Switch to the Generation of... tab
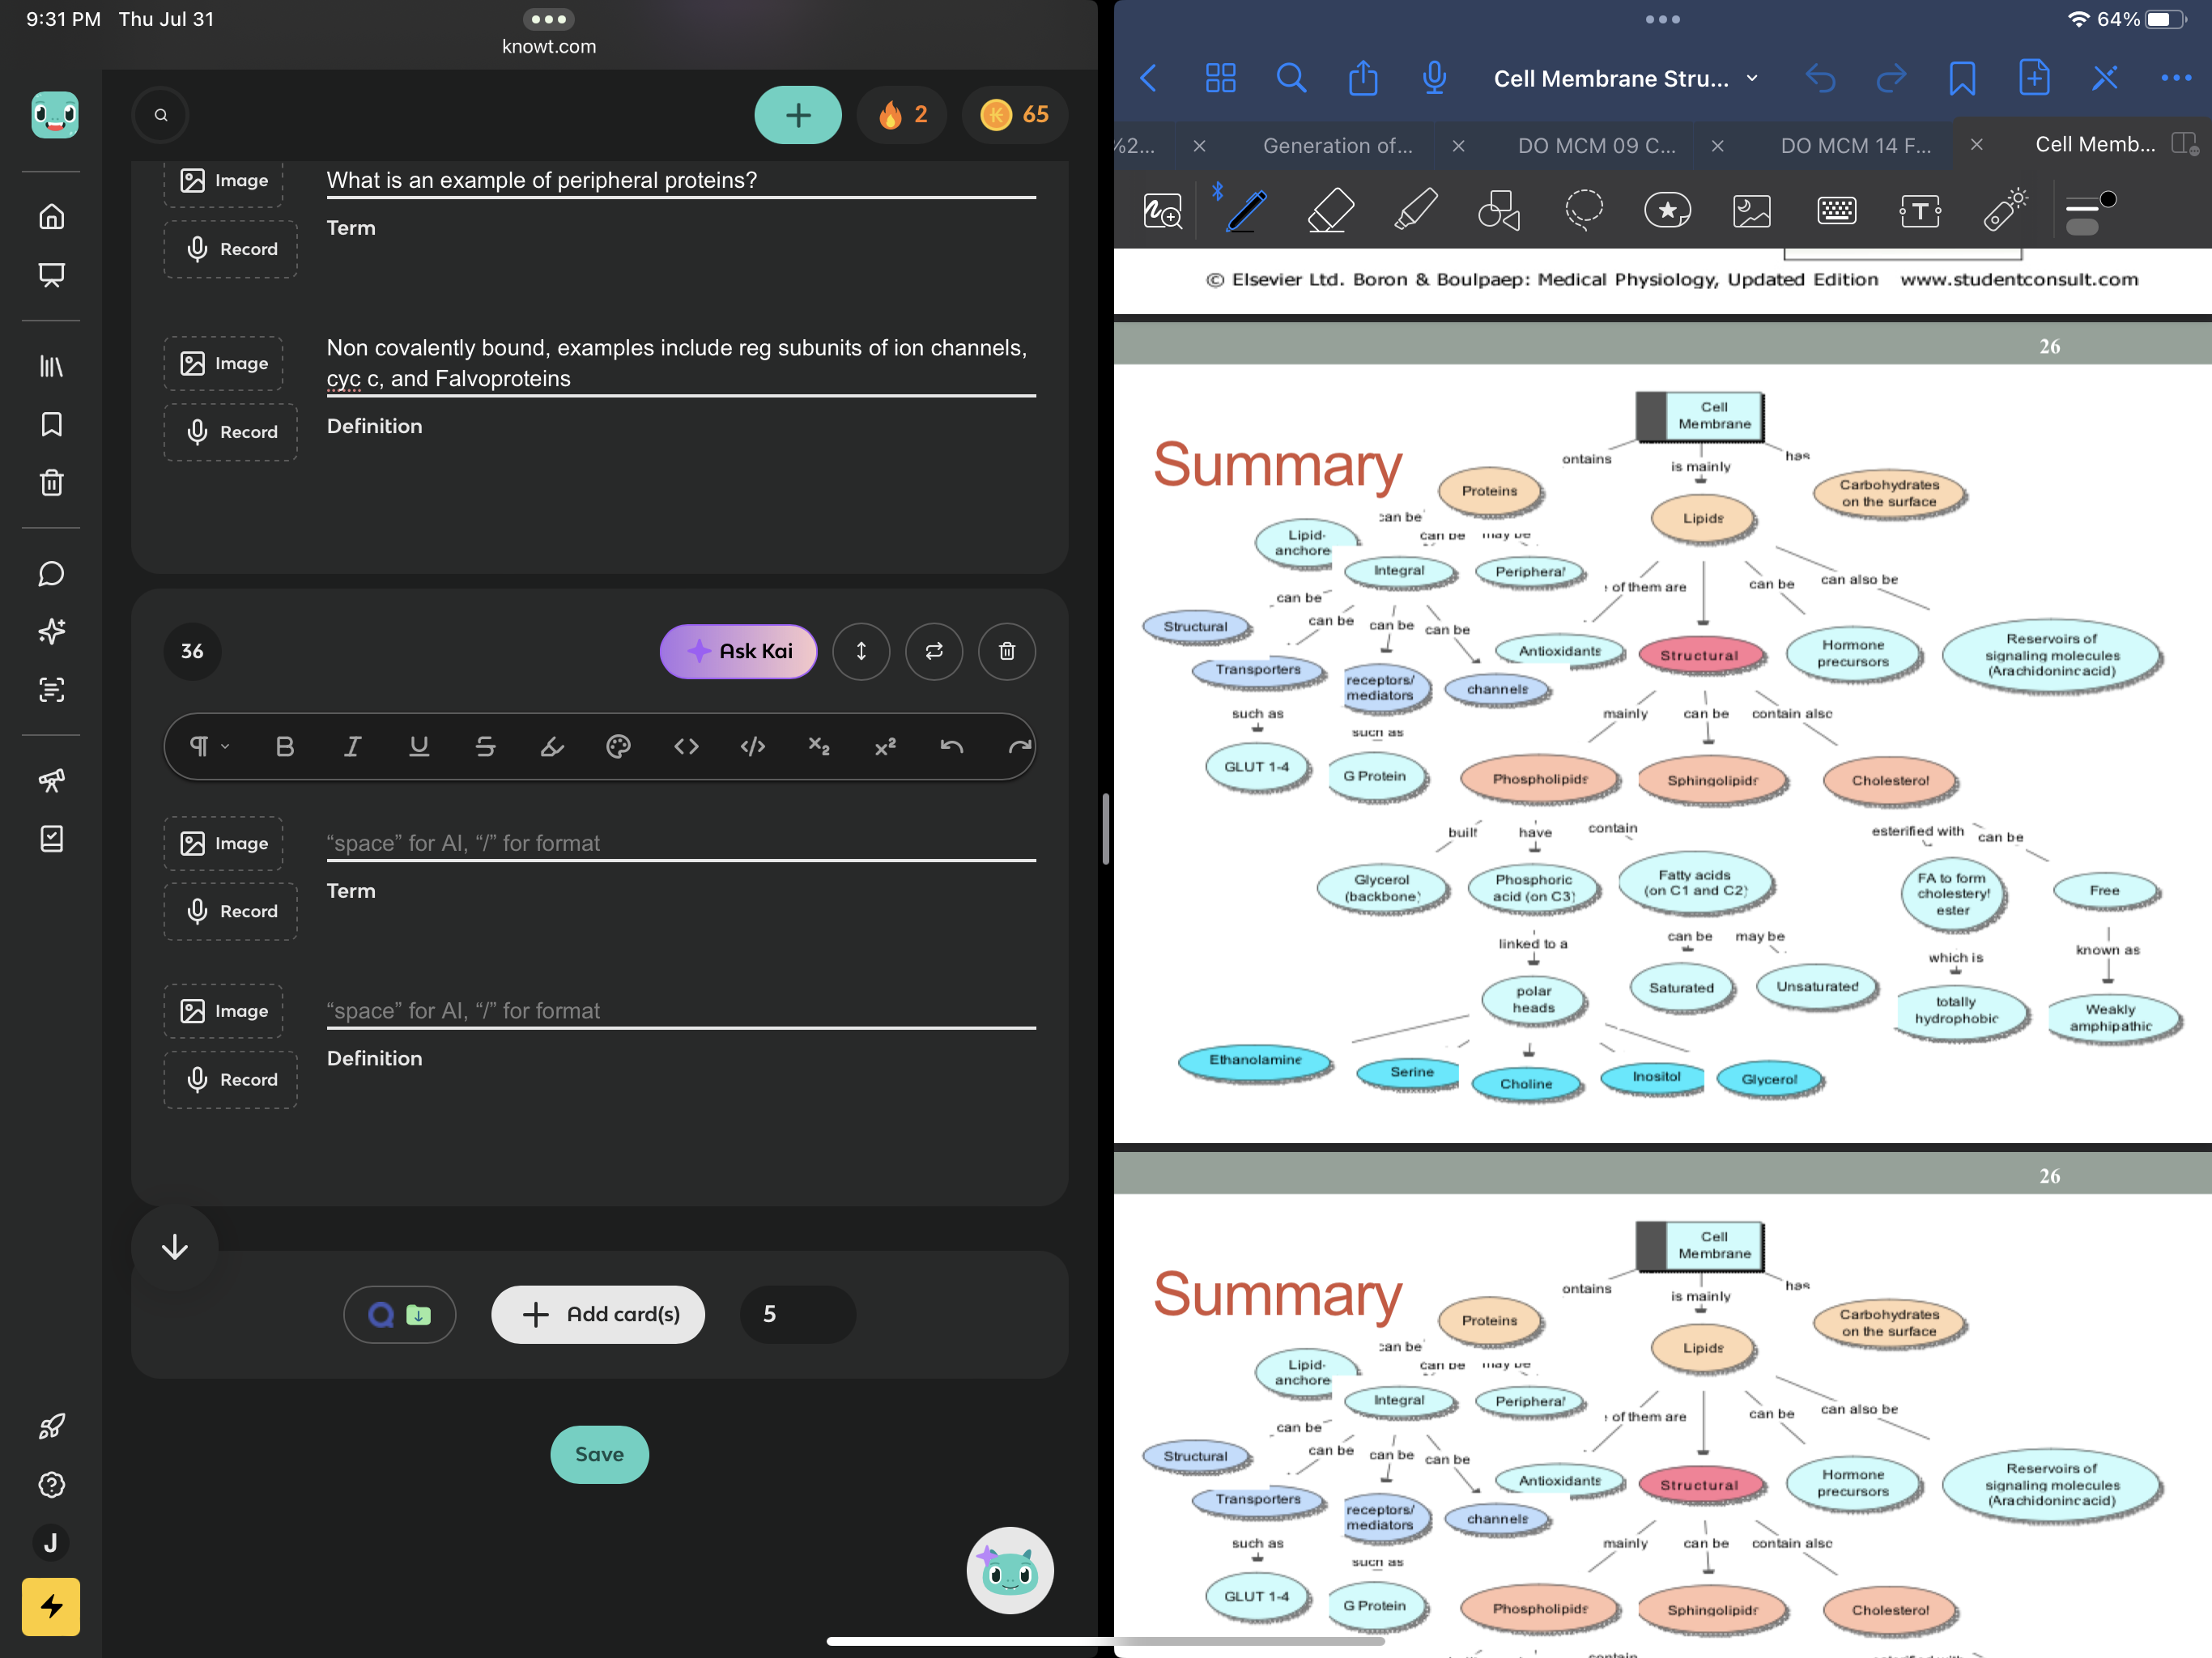2212x1658 pixels. pyautogui.click(x=1338, y=146)
